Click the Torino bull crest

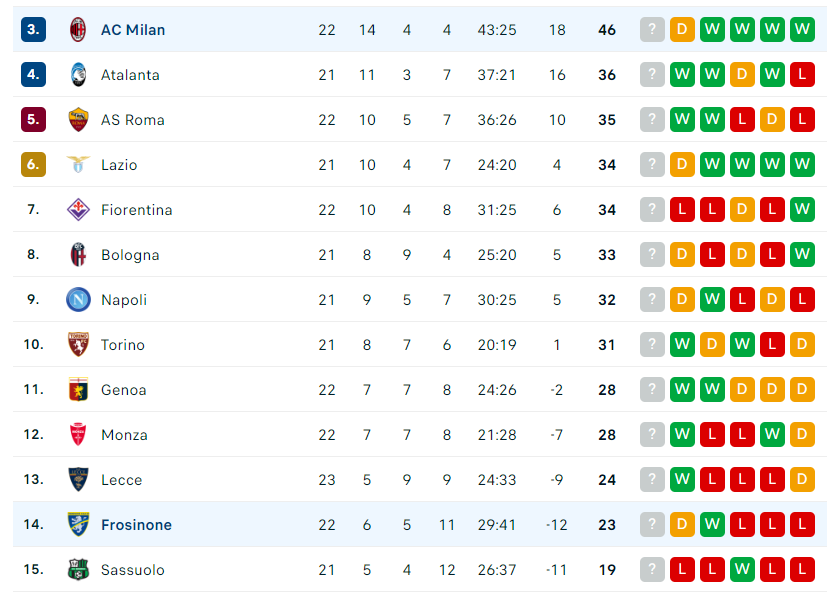coord(78,344)
